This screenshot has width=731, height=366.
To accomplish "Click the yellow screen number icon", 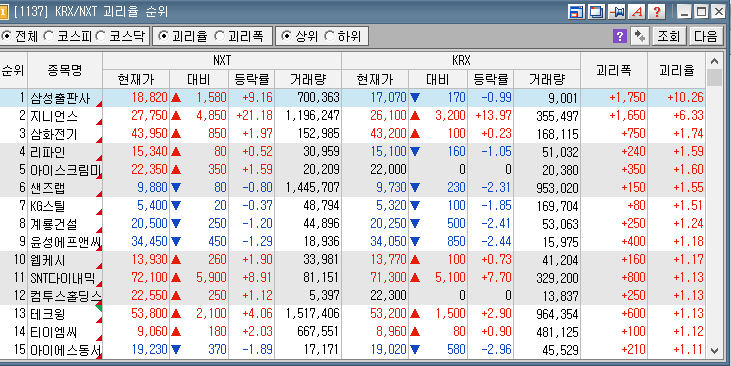I will [4, 12].
